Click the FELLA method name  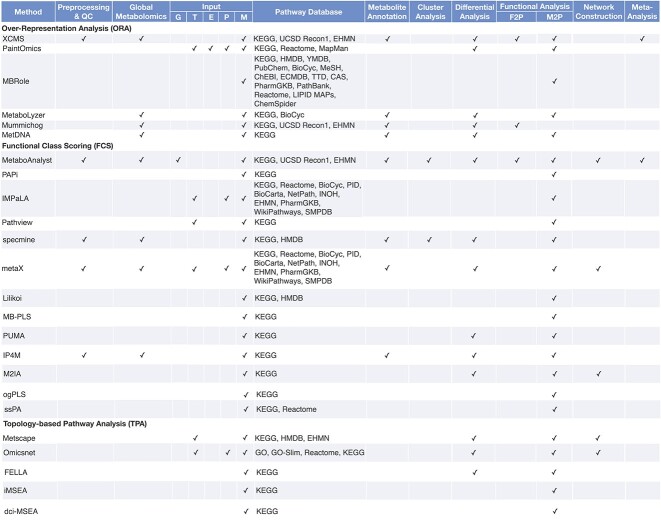16,472
